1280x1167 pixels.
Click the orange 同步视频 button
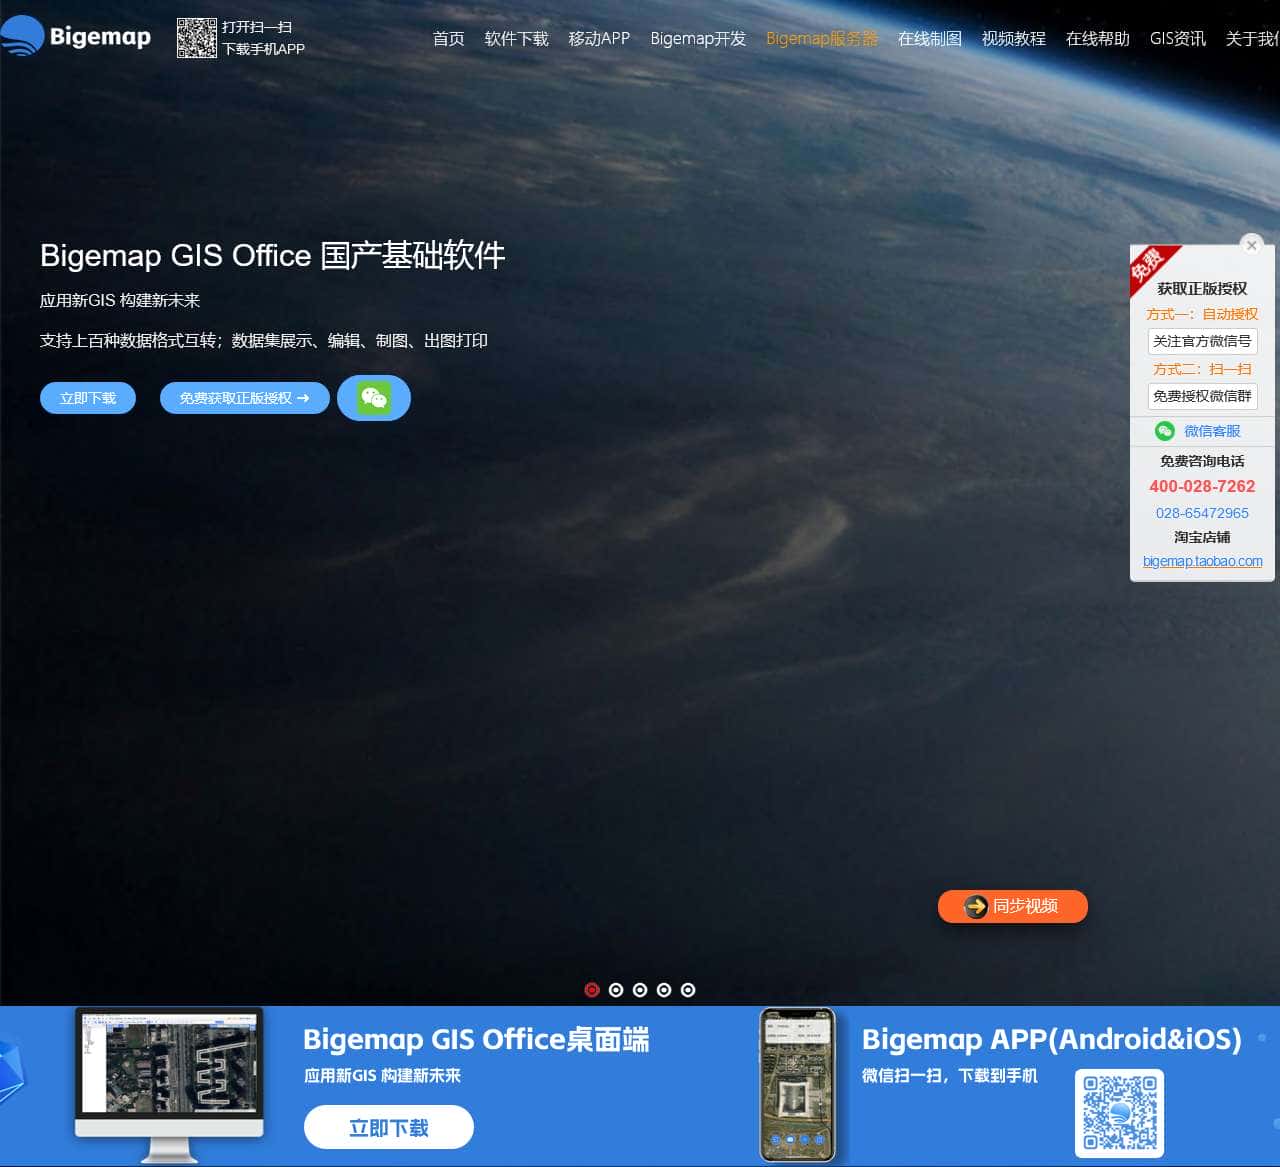point(1013,906)
